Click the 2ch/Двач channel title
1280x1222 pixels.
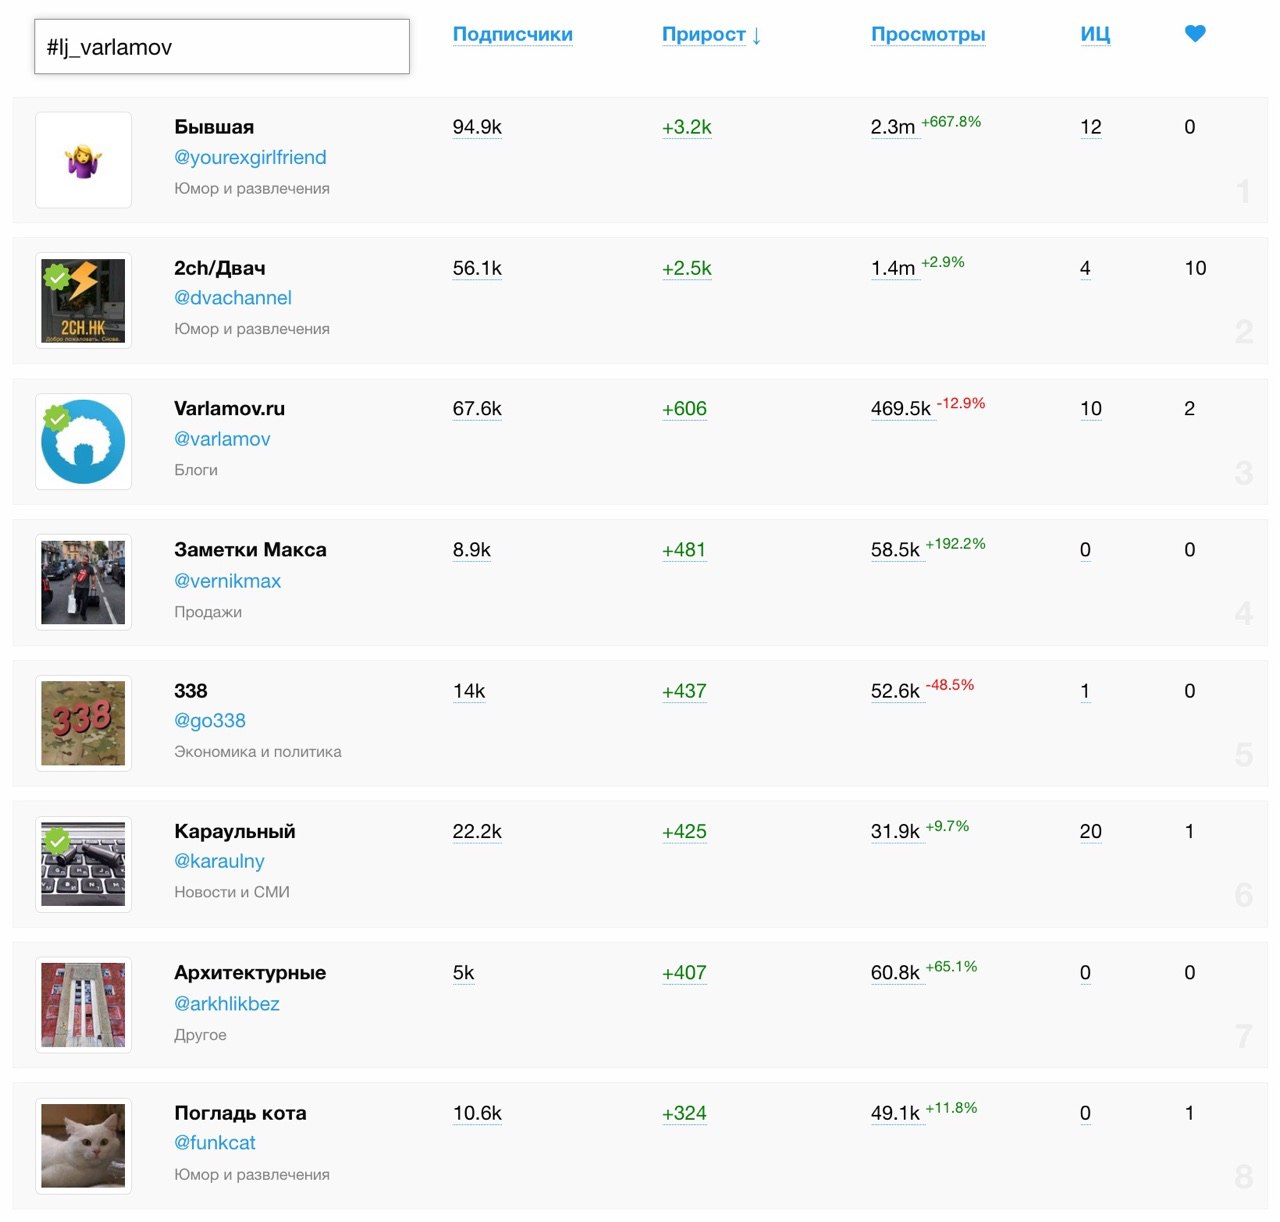coord(220,268)
